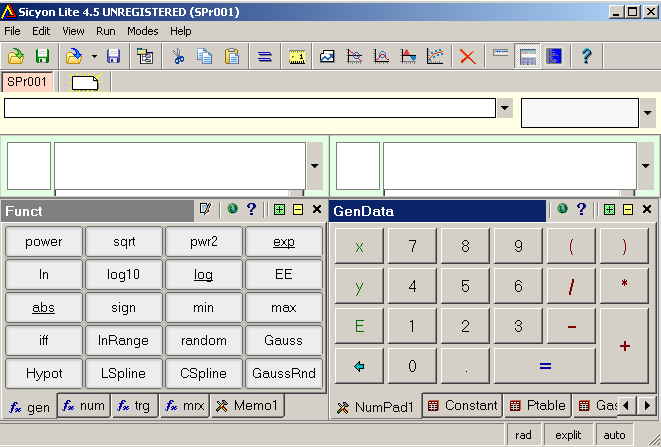
Task: Click the question mark in GenData panel
Action: [581, 209]
